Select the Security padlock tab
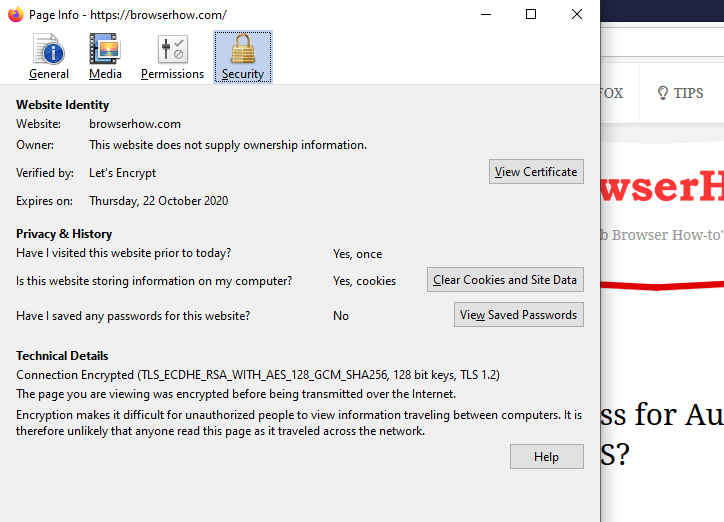Viewport: 724px width, 522px height. [243, 57]
